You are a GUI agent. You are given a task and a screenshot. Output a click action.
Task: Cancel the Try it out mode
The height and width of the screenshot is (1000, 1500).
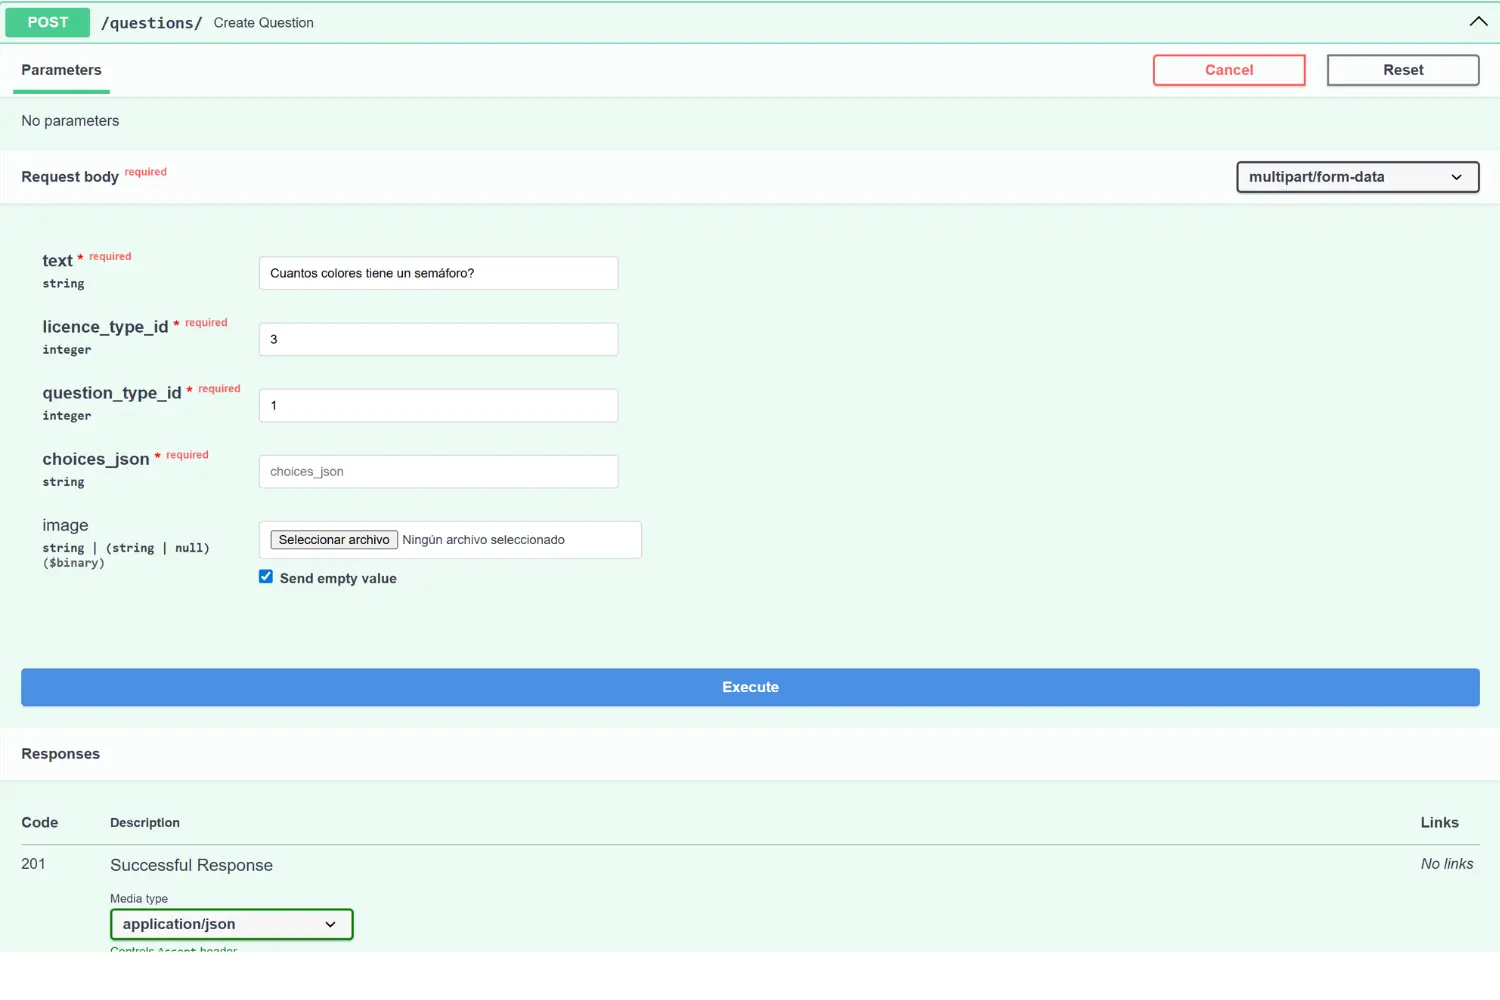[1228, 70]
